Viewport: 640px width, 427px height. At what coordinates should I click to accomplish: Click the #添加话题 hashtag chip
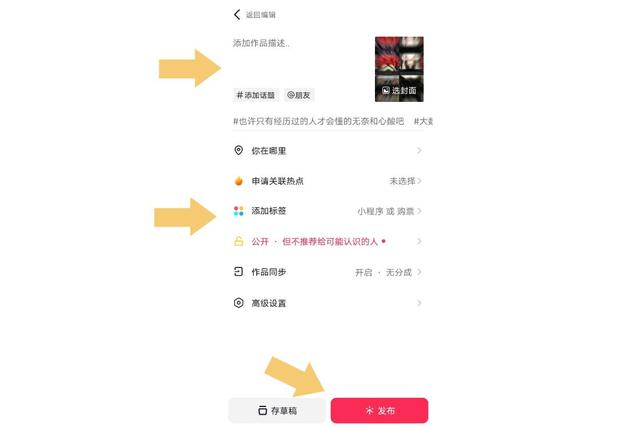pyautogui.click(x=256, y=95)
